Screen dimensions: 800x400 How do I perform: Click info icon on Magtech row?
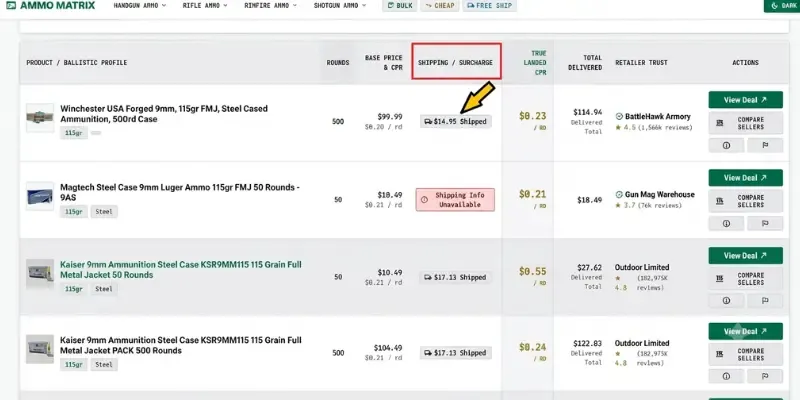tap(726, 223)
